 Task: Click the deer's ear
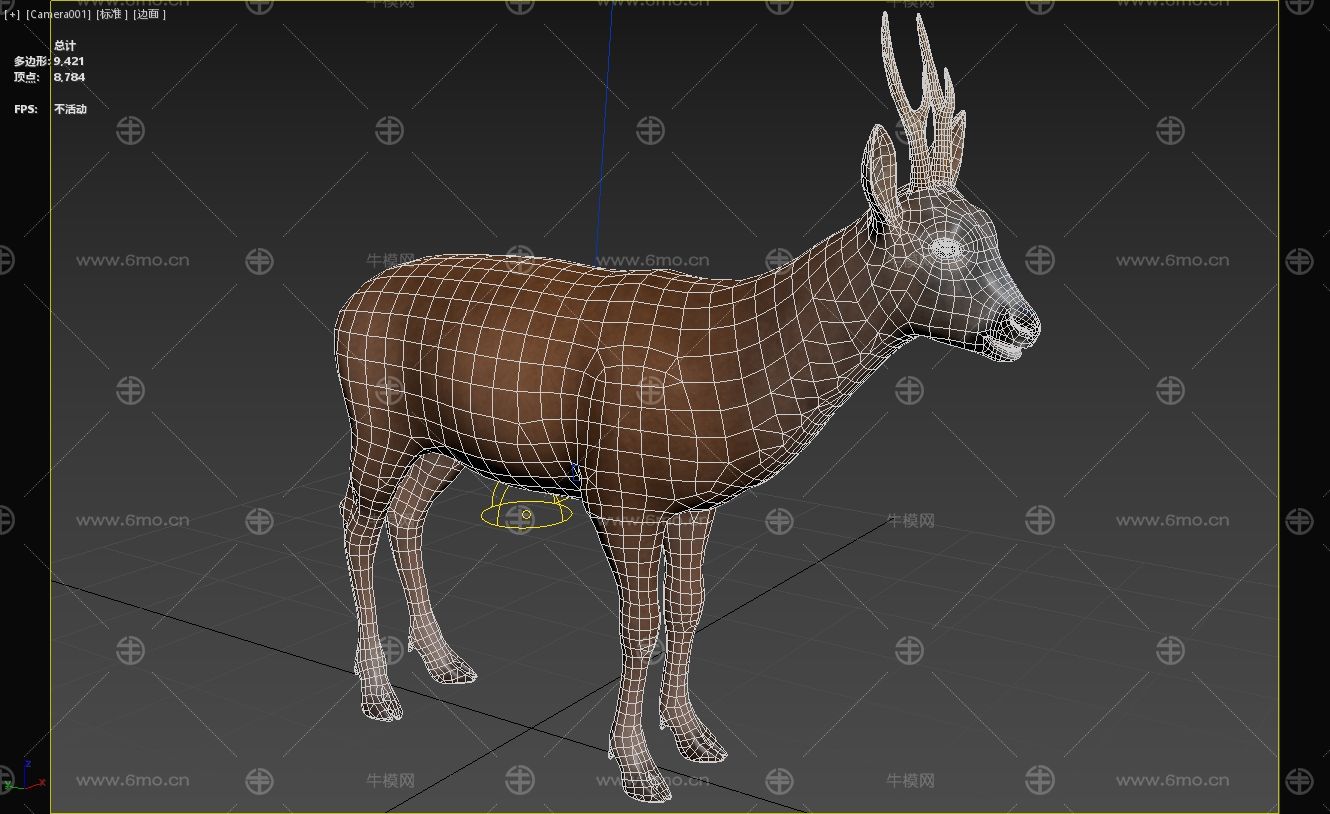[881, 175]
